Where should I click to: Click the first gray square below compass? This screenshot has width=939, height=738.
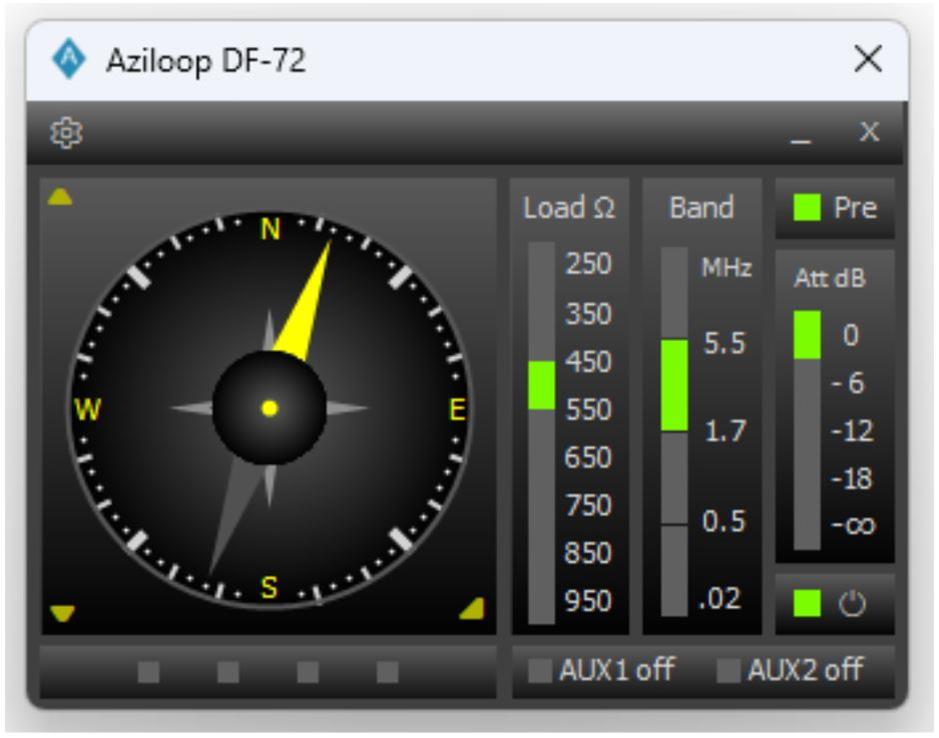coord(148,671)
